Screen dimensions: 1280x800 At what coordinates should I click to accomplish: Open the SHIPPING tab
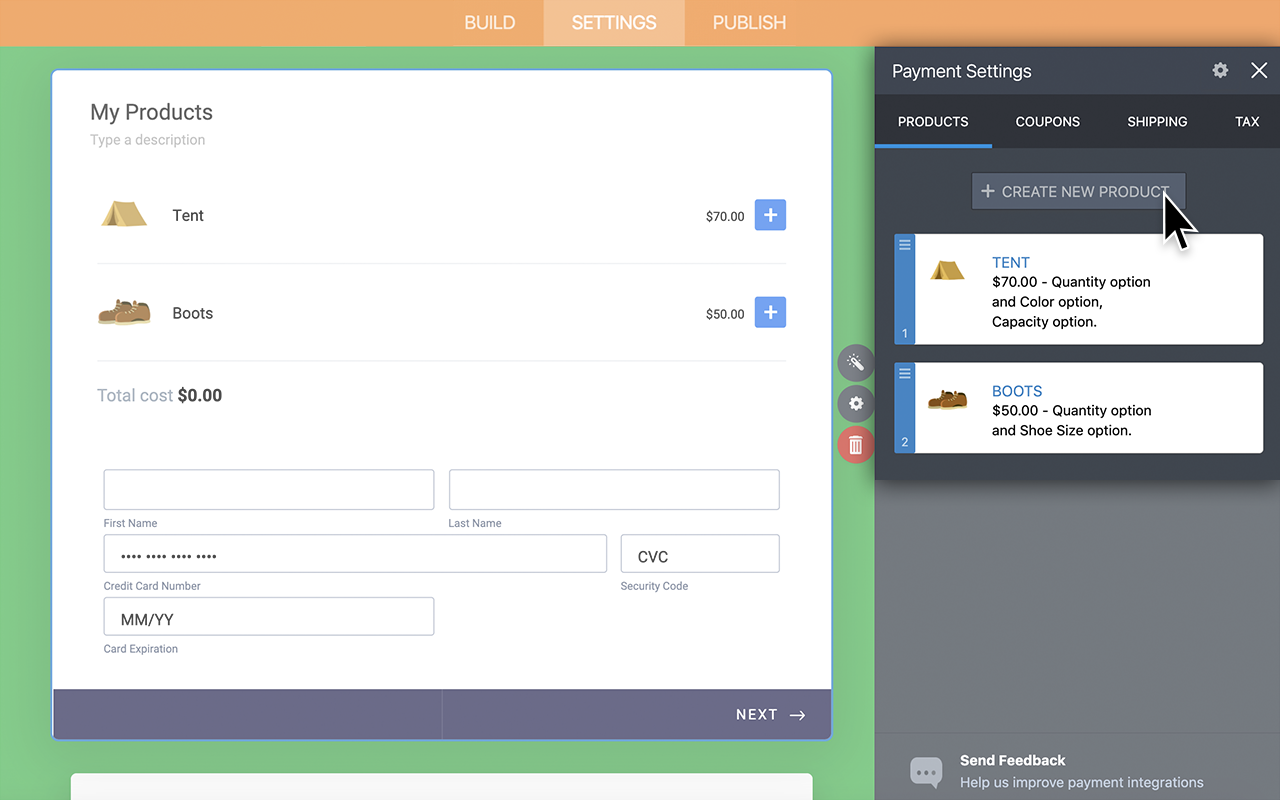point(1157,121)
